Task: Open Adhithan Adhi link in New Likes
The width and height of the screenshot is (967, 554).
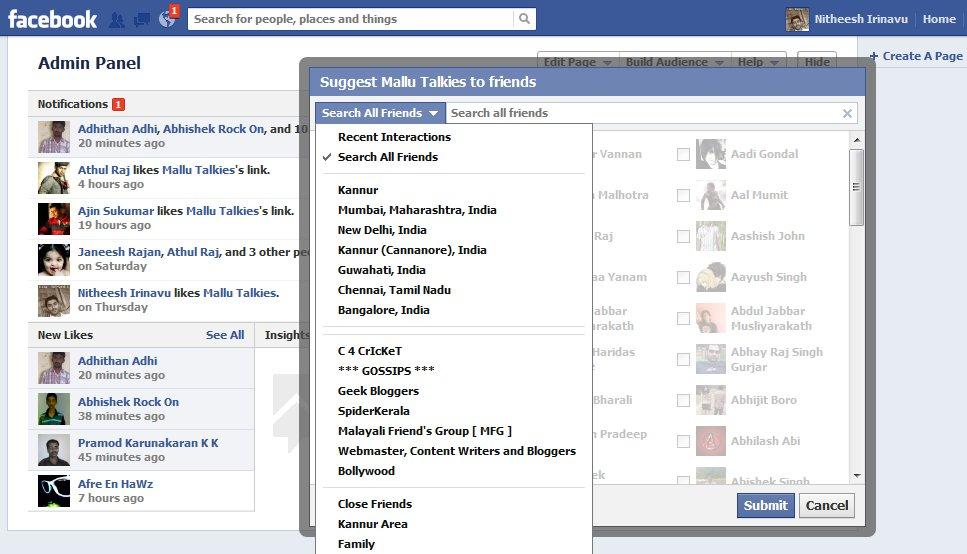Action: (117, 361)
